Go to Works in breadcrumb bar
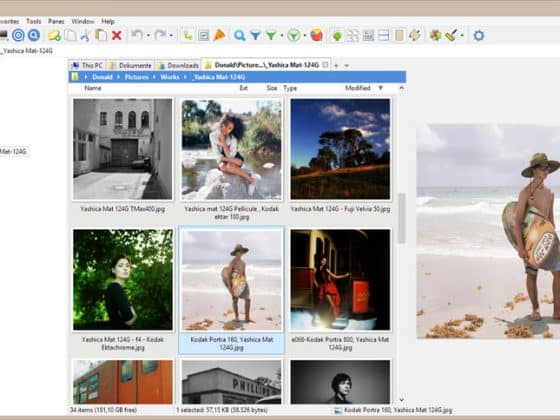 (170, 77)
